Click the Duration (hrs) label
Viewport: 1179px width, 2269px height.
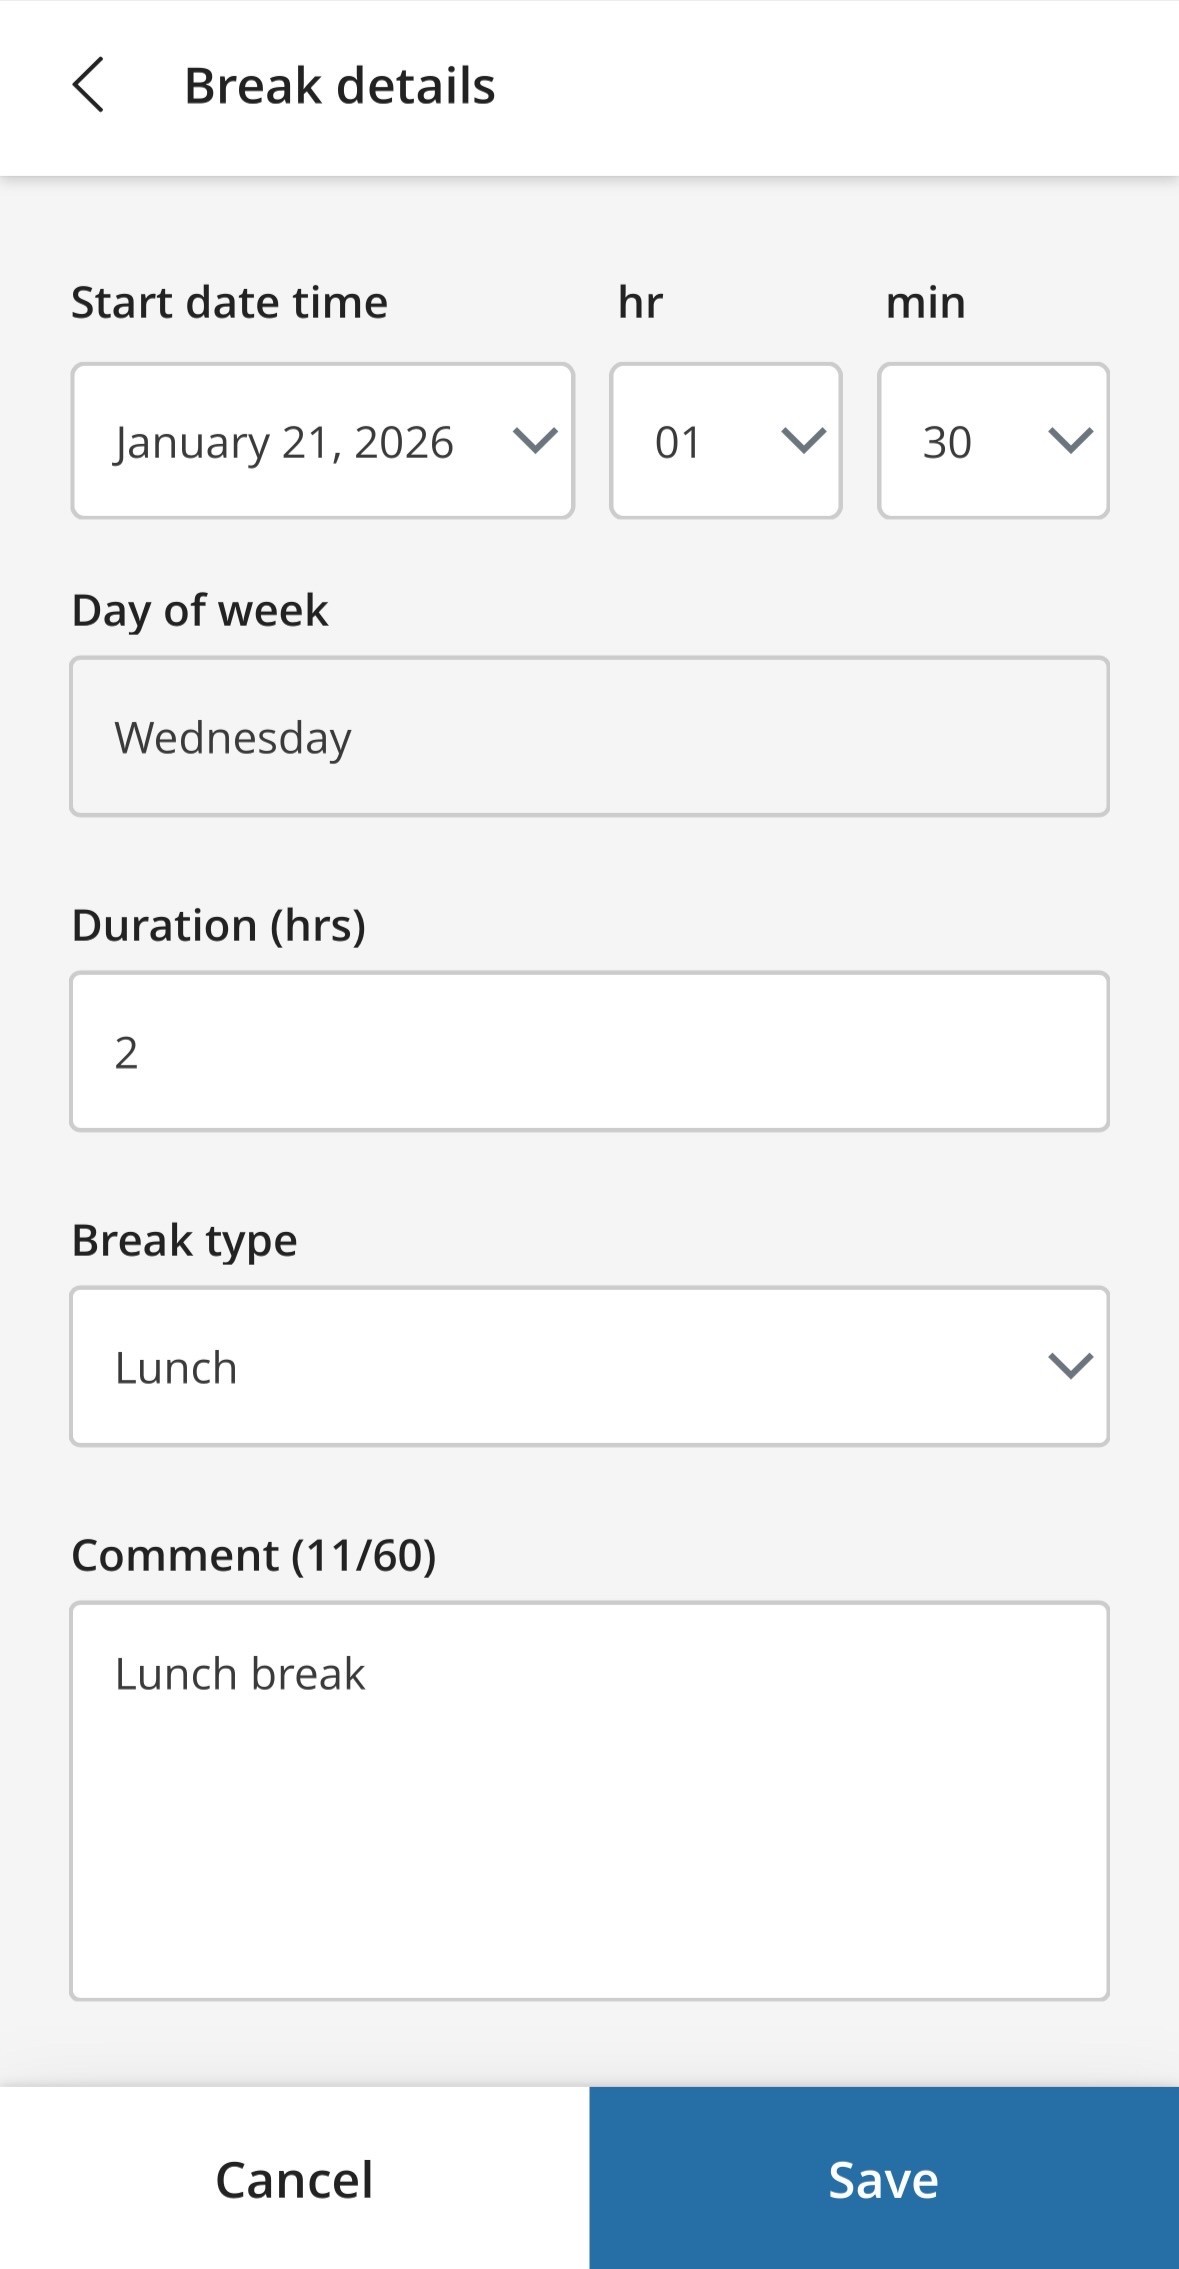[219, 925]
